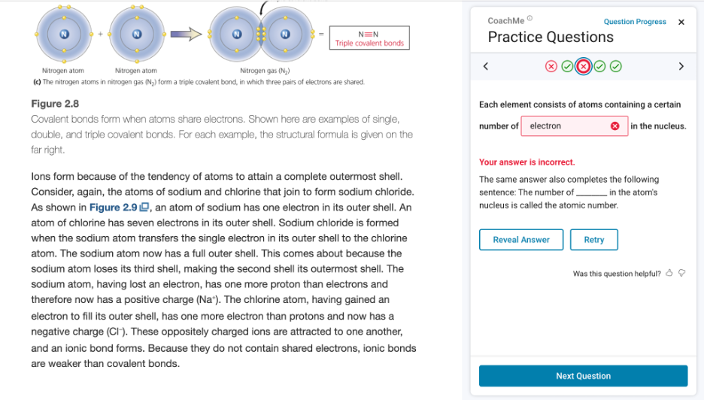Mark question helpful with thumbs up

(669, 273)
